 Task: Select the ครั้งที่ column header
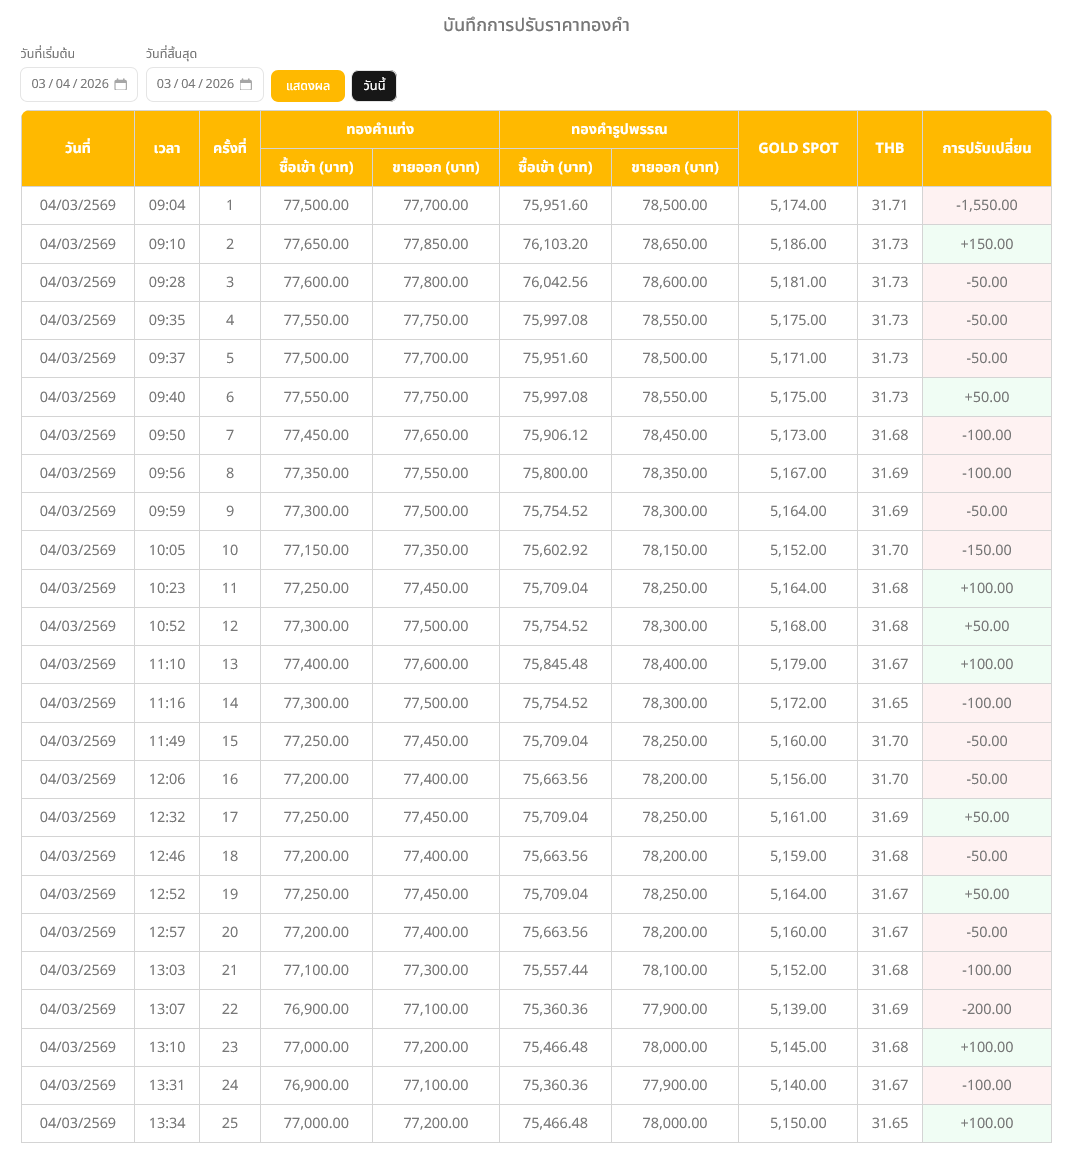(x=229, y=148)
